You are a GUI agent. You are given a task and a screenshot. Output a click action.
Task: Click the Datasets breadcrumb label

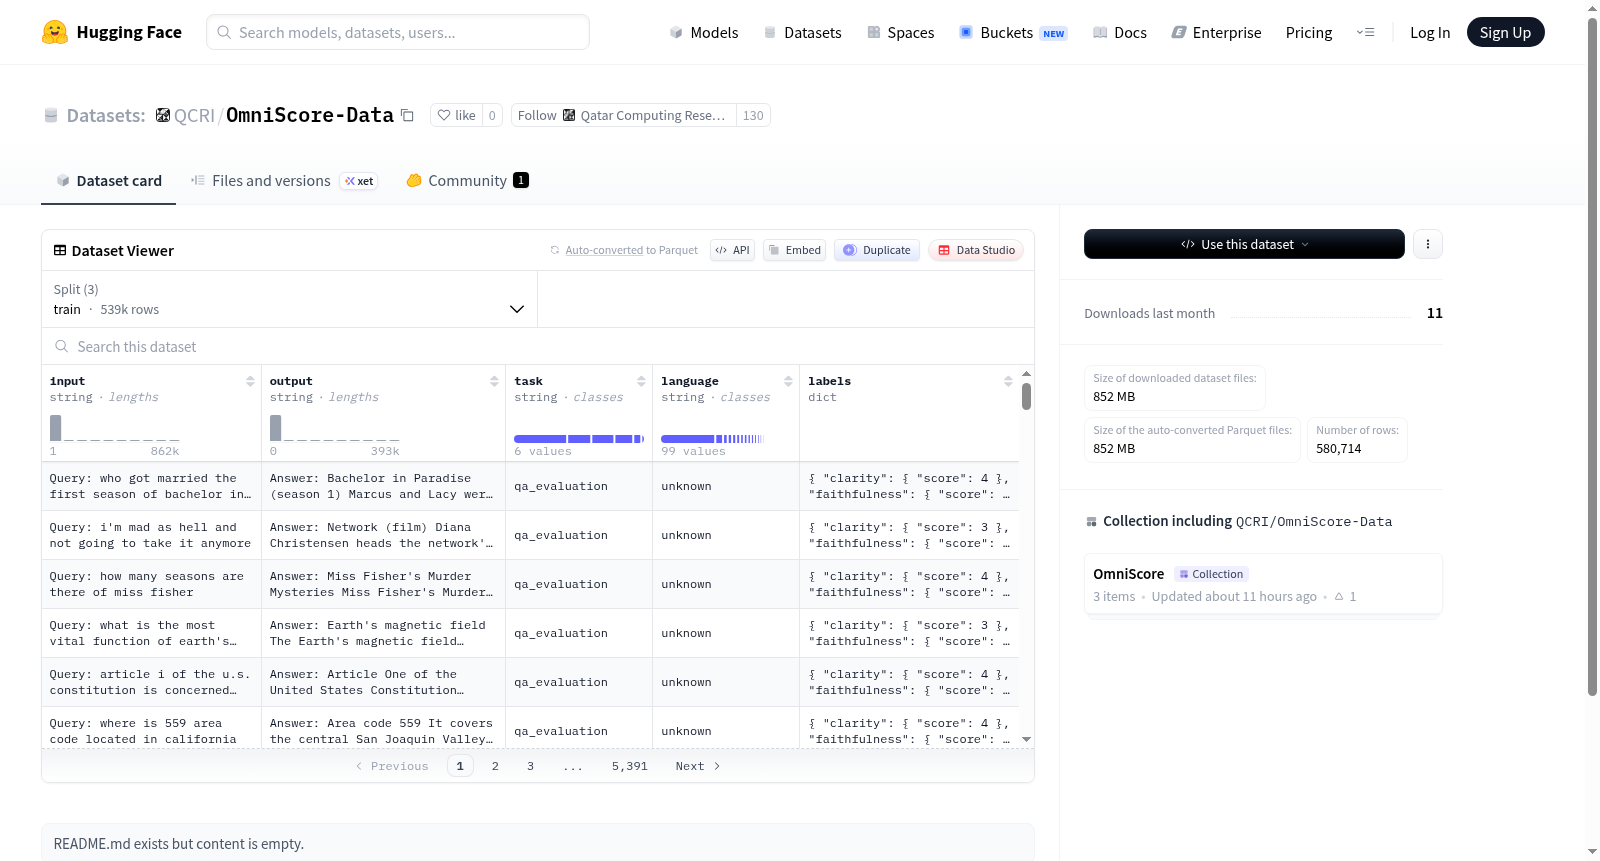(x=106, y=116)
